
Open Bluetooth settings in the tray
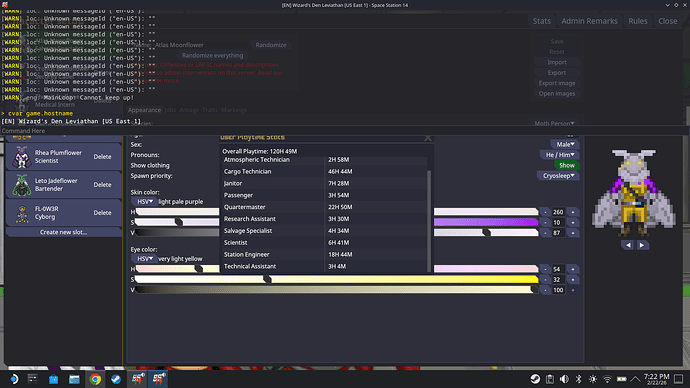coord(579,379)
